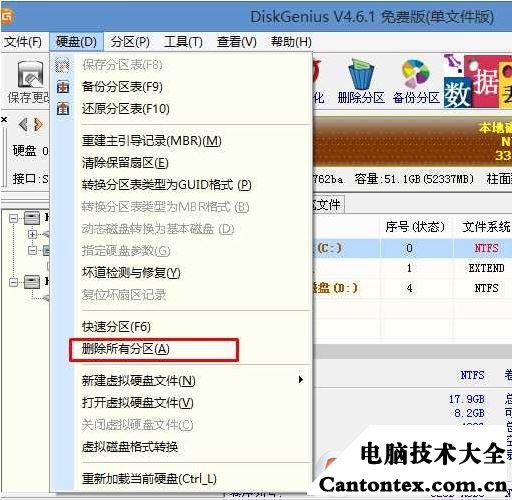Select the first hard disk tree icon
This screenshot has height=500, width=512.
(32, 218)
